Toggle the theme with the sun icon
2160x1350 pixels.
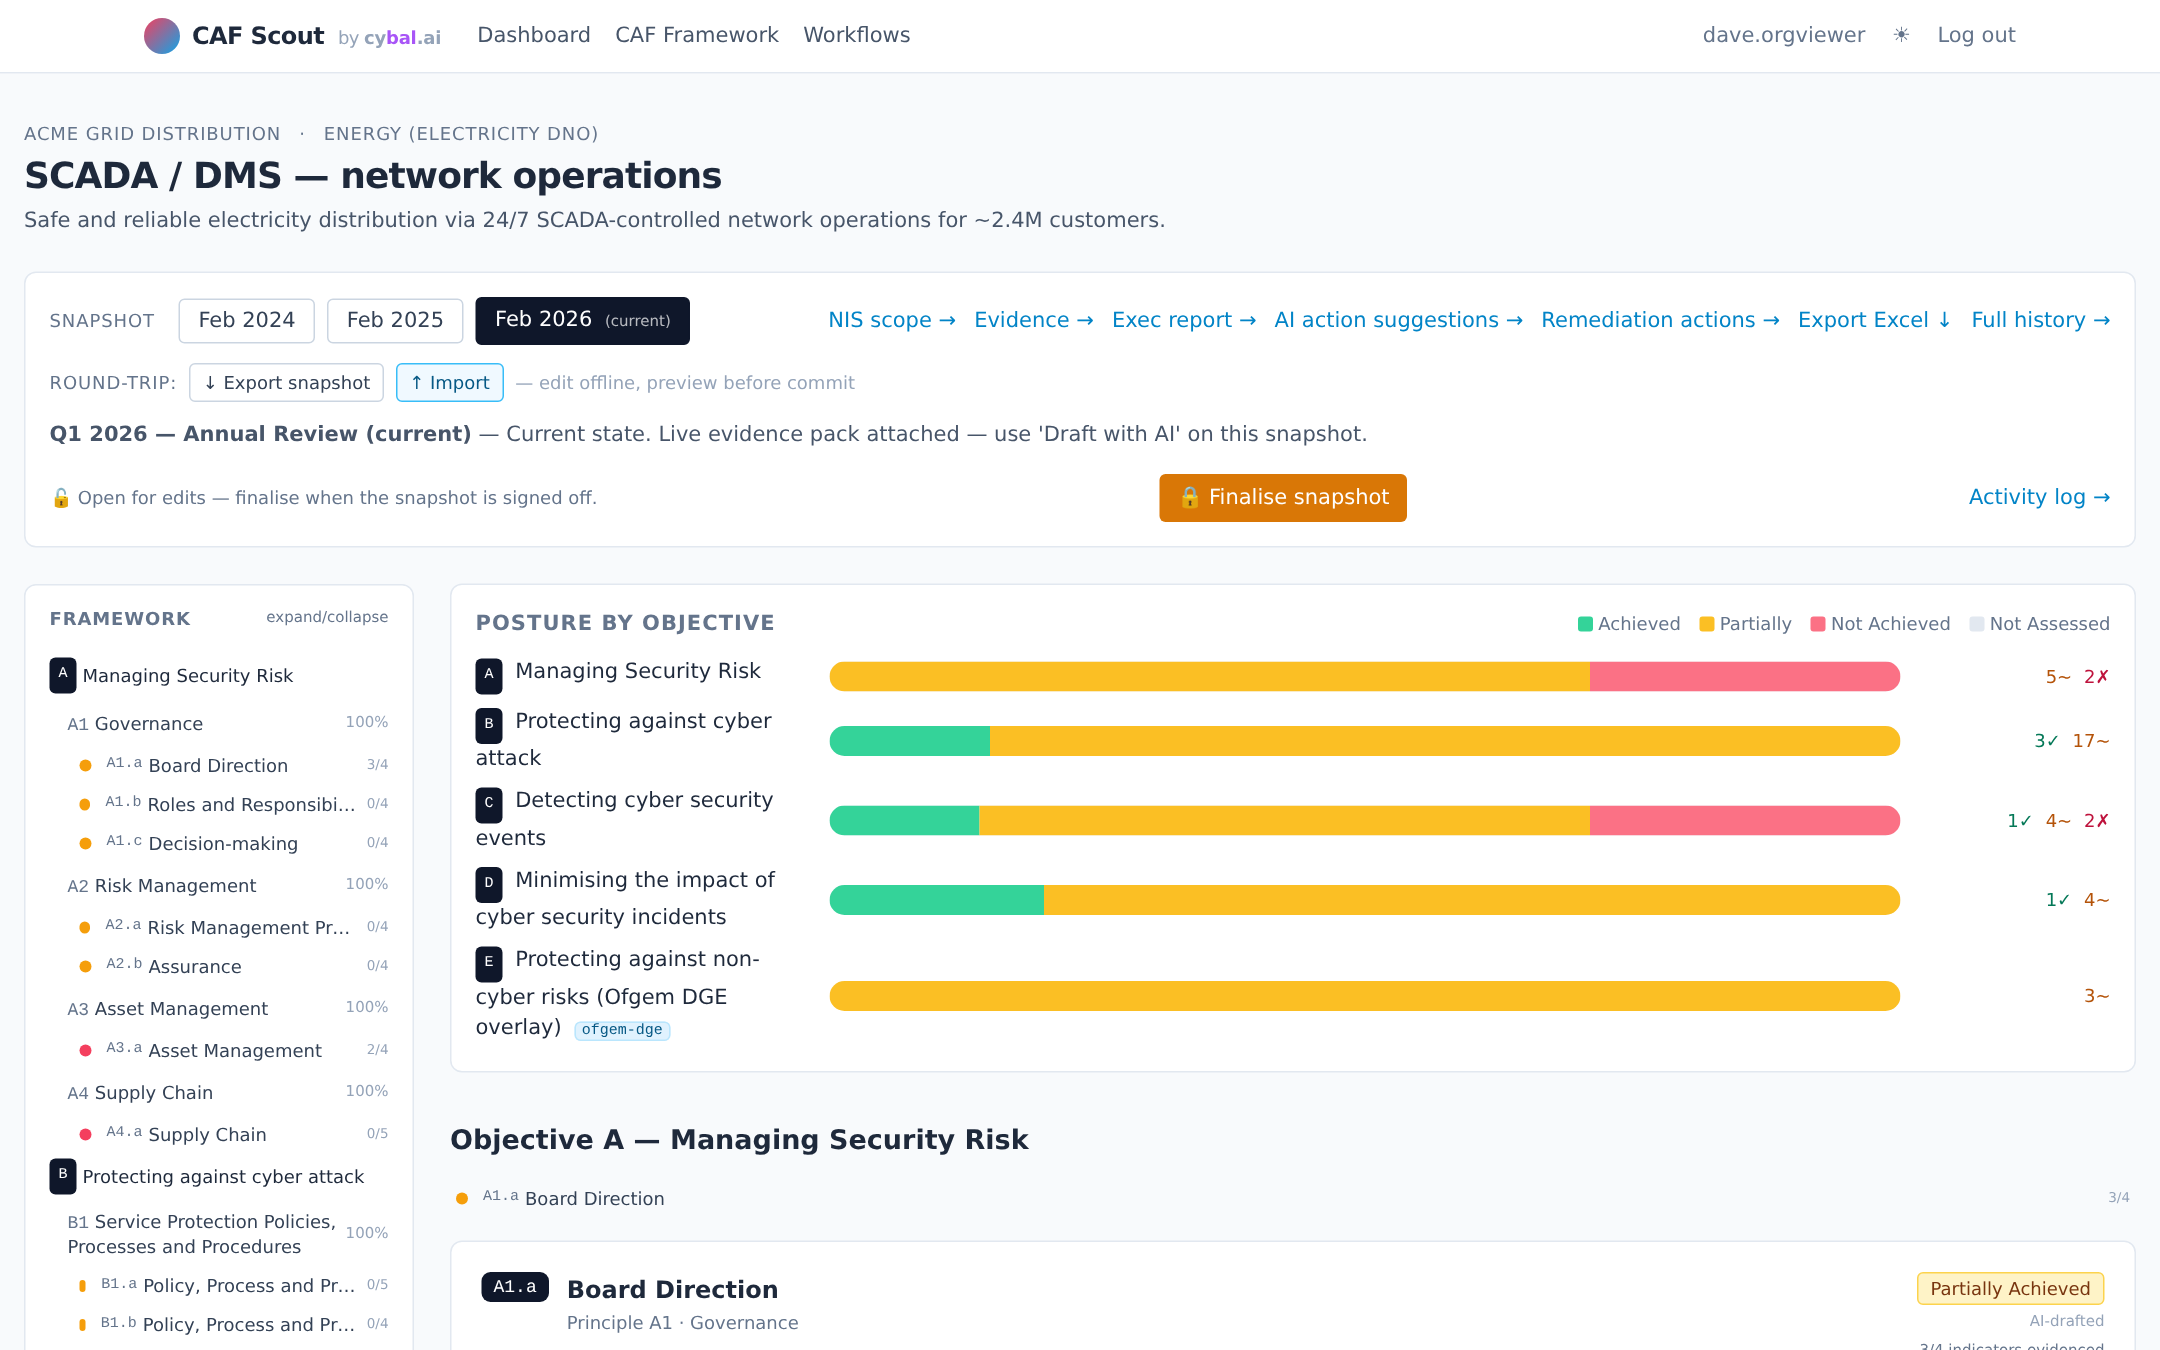coord(1899,35)
